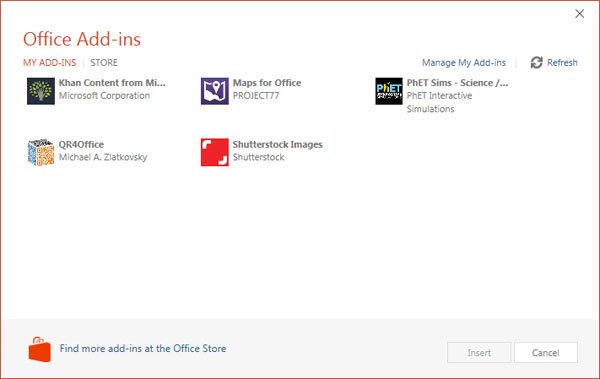Click the Refresh text link
This screenshot has width=600, height=379.
[x=562, y=62]
